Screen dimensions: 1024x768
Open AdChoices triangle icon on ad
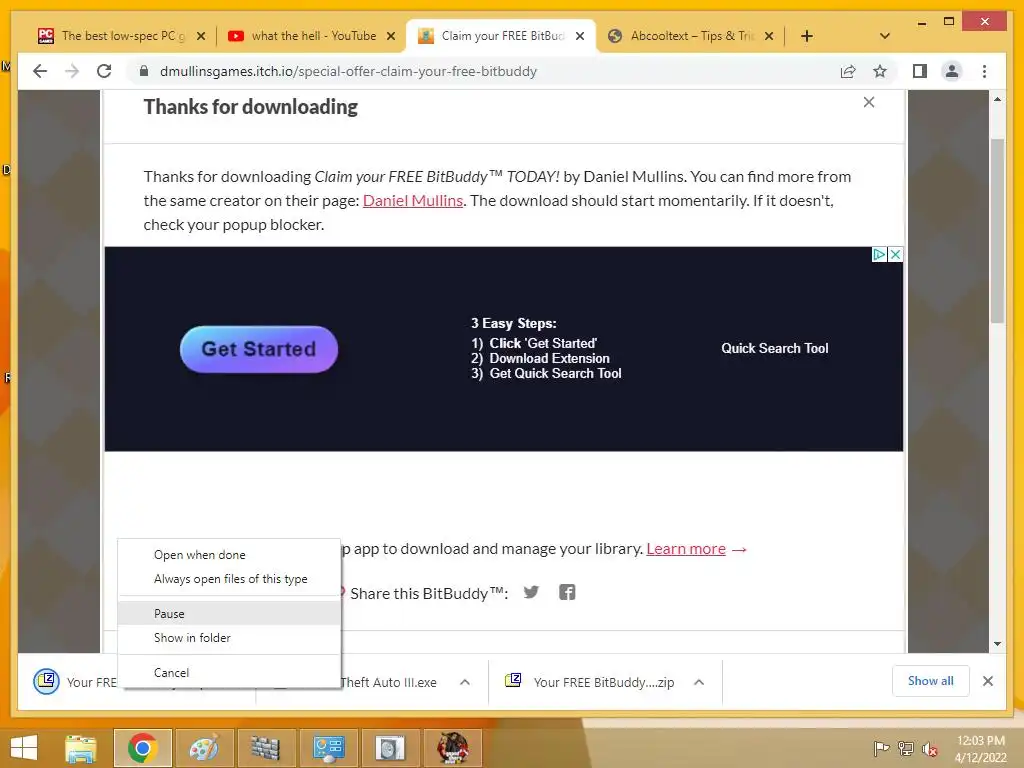point(879,254)
